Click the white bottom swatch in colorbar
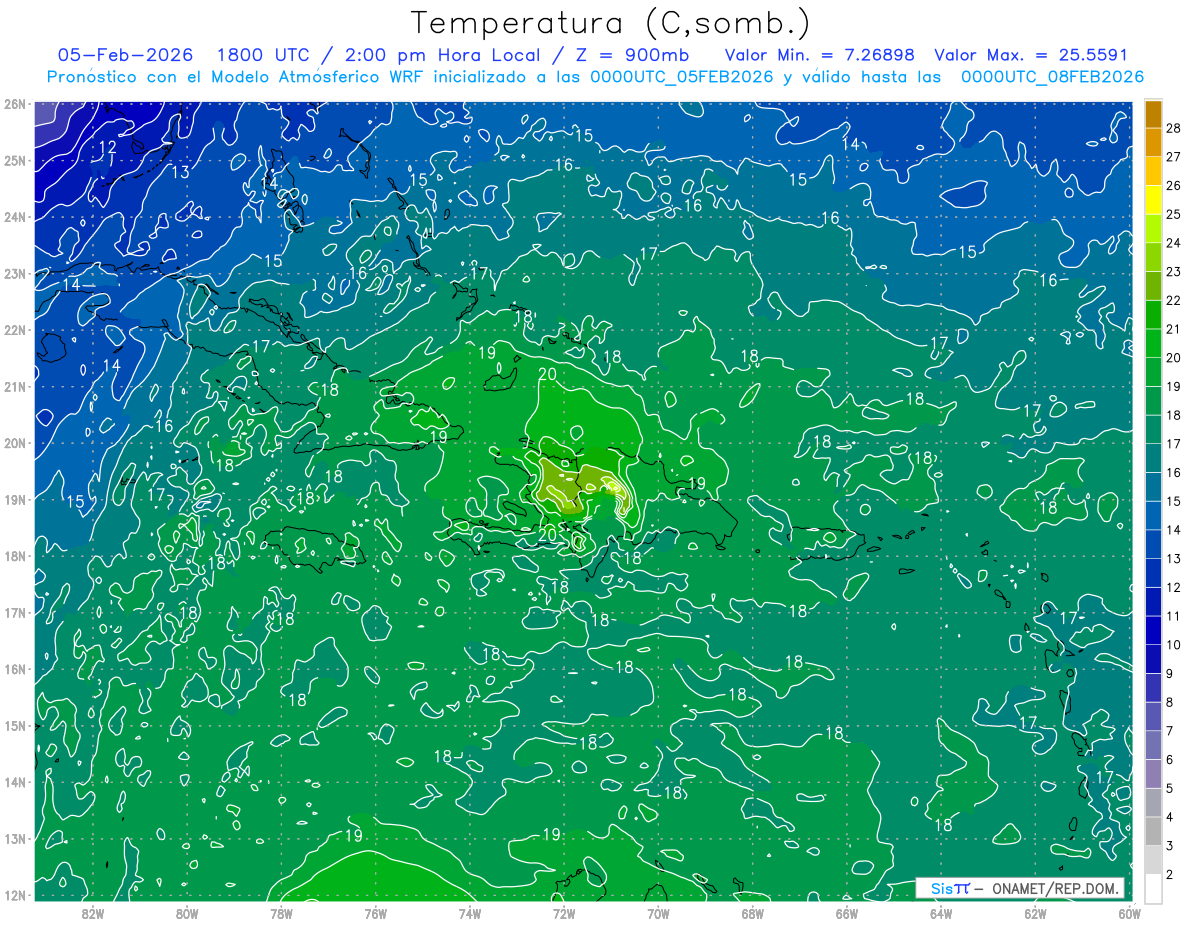 [1153, 889]
